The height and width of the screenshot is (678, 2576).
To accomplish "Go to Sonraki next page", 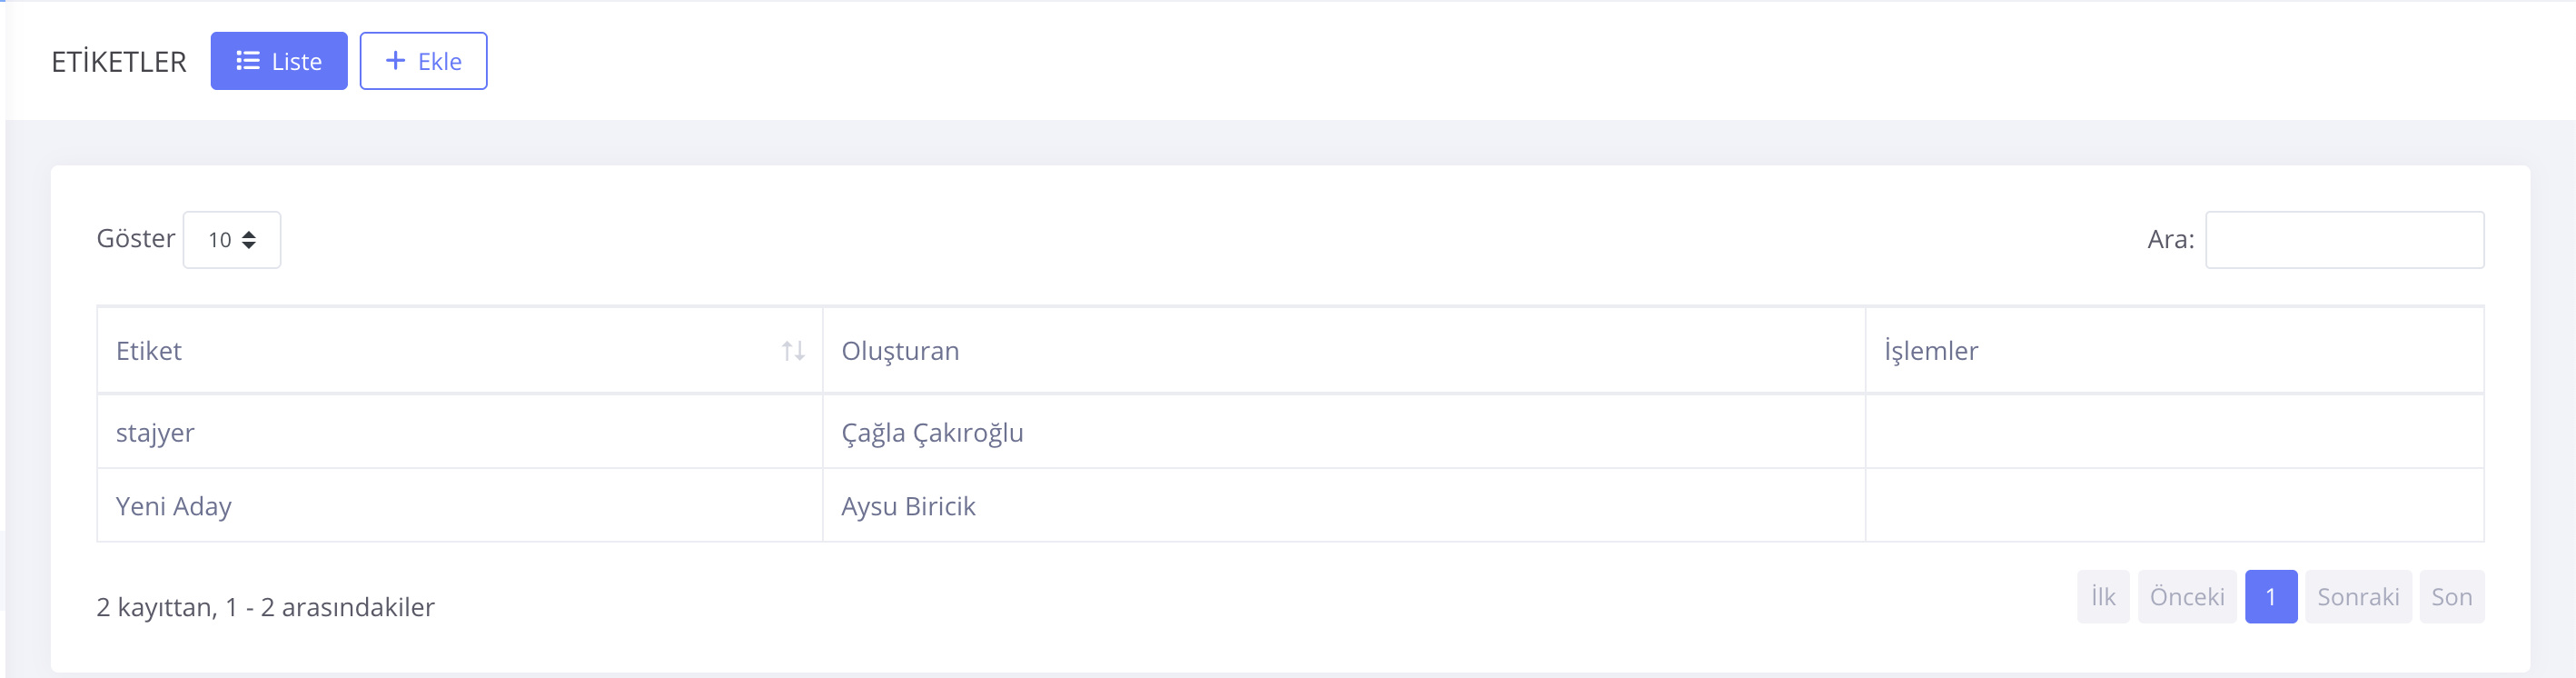I will [x=2358, y=597].
